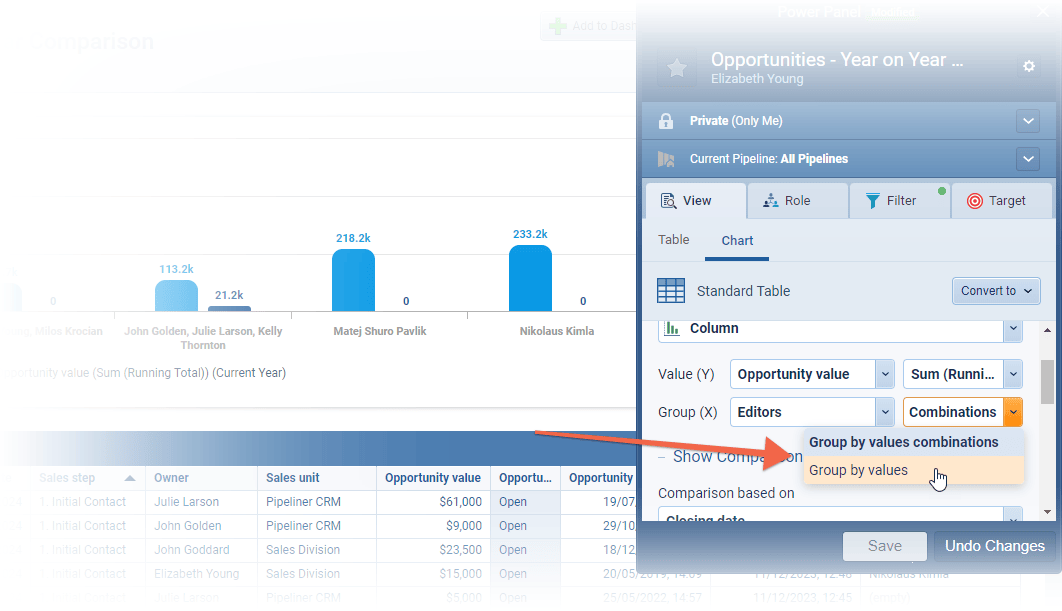This screenshot has width=1062, height=611.
Task: Click the Private lock icon
Action: coord(666,121)
